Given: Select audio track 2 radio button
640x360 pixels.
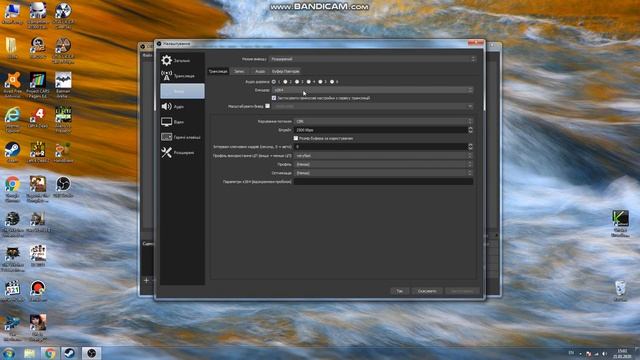Looking at the screenshot, I should click(285, 82).
